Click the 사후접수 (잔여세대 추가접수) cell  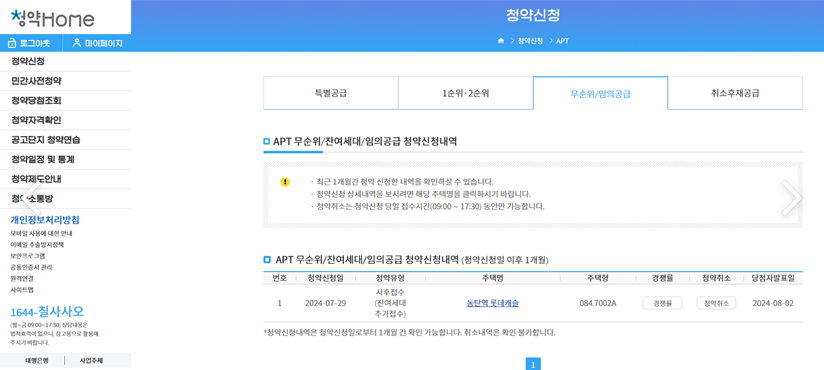pos(390,303)
